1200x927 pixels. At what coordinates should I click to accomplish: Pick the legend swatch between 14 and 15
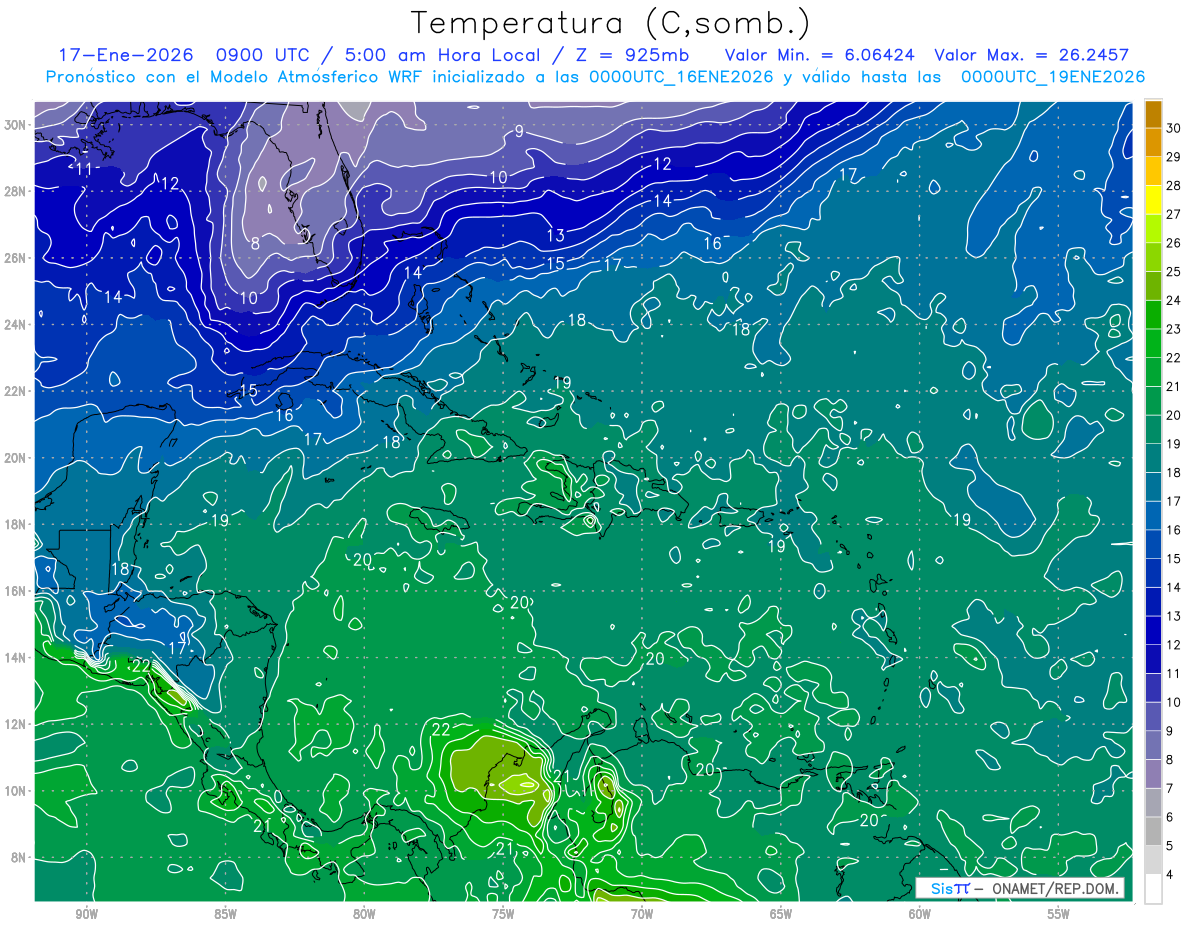pos(1153,572)
